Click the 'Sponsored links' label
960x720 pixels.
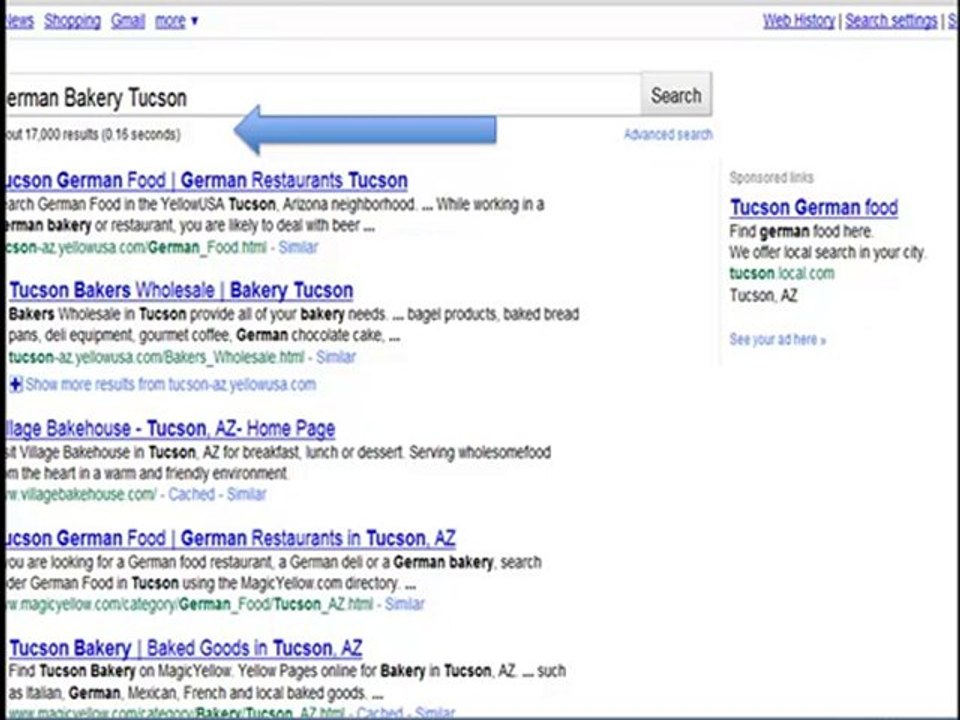[x=771, y=178]
